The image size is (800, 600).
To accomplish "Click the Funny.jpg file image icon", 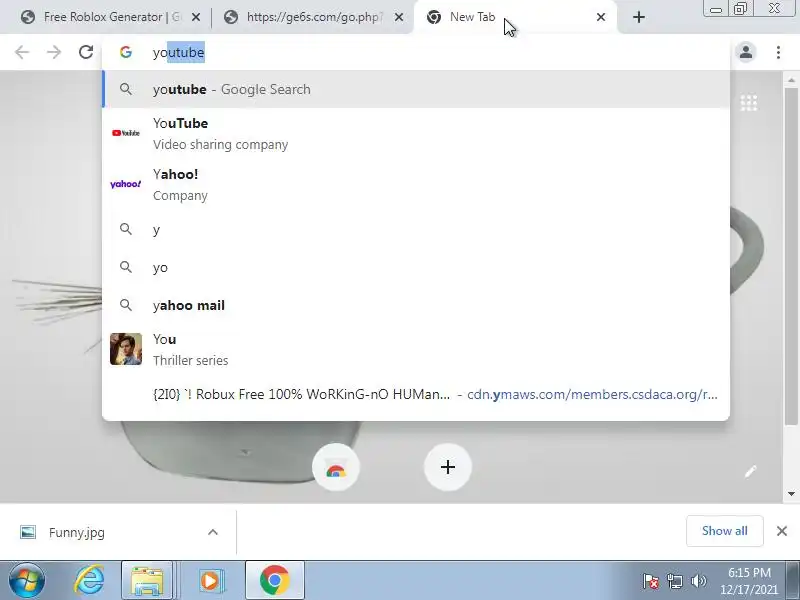I will [28, 532].
